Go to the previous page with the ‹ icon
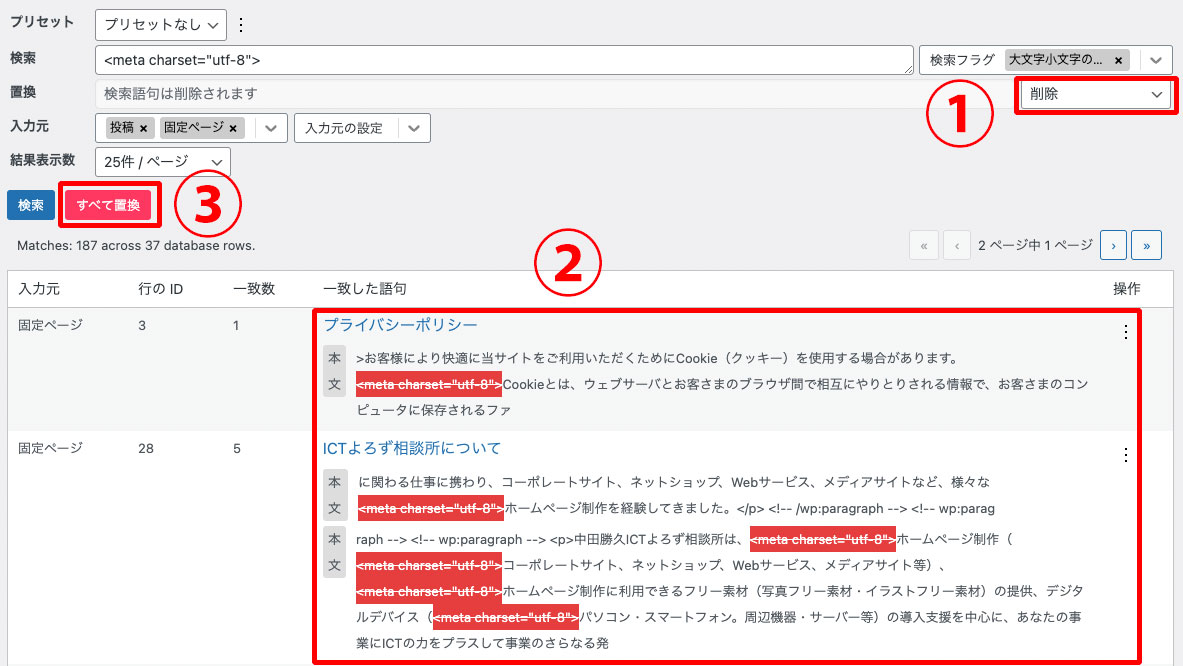The image size is (1183, 666). (x=955, y=244)
